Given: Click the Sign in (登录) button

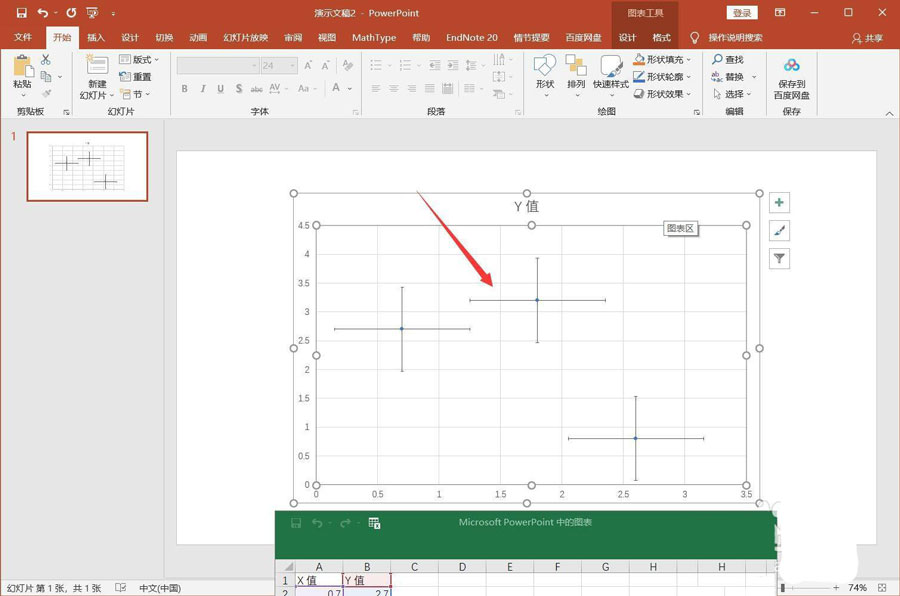Looking at the screenshot, I should coord(741,13).
